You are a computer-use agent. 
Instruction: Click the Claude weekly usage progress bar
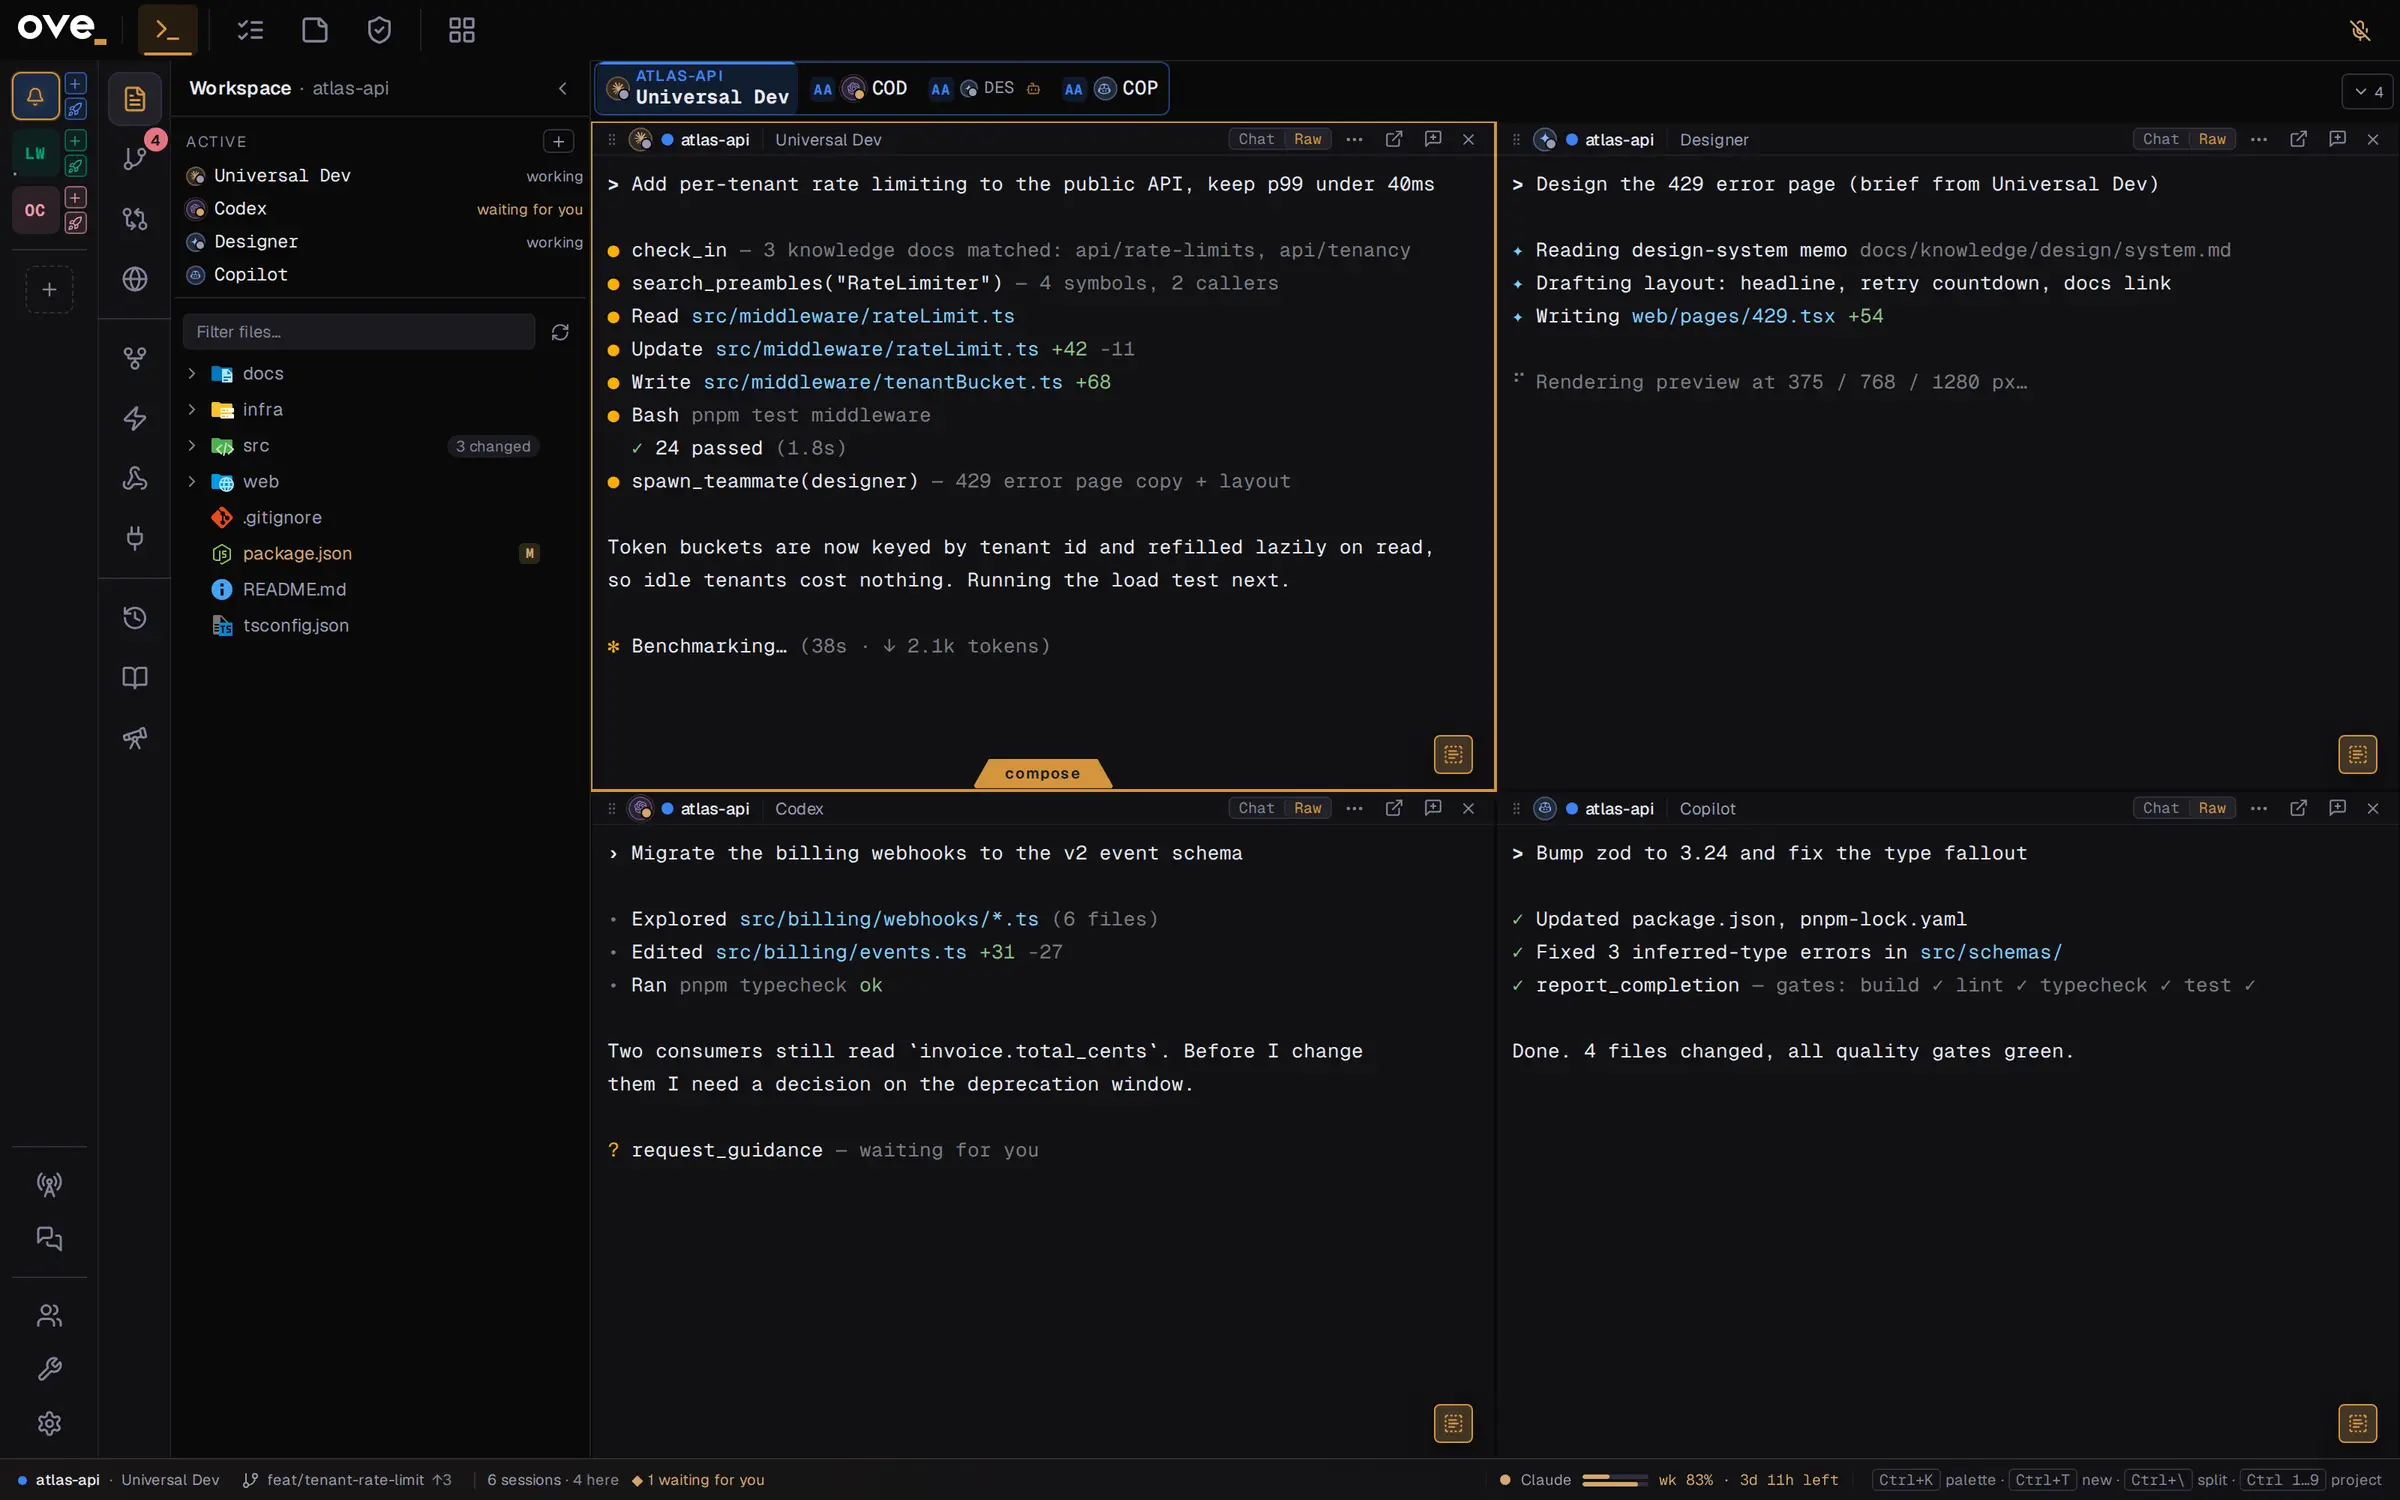(1614, 1480)
